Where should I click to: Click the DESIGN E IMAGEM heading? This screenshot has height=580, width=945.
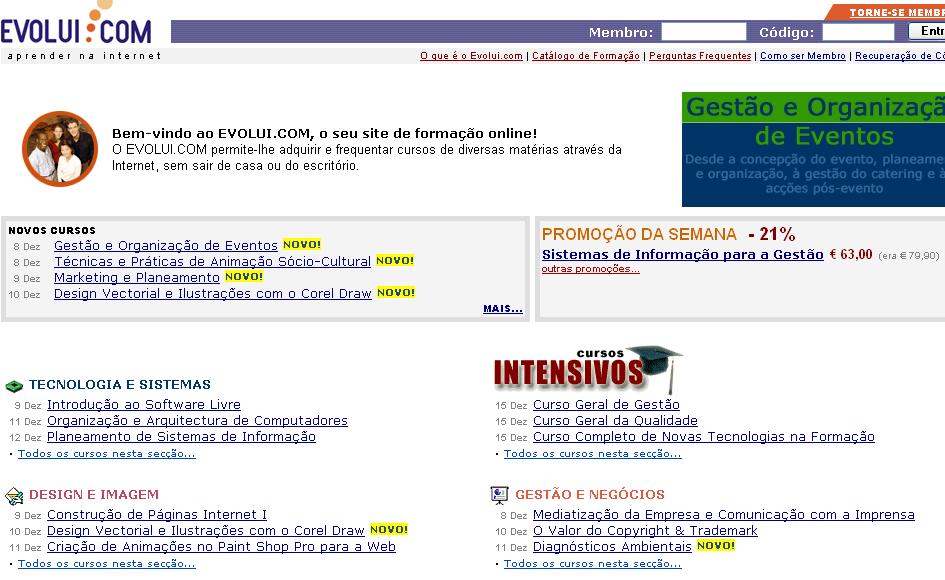(x=94, y=495)
